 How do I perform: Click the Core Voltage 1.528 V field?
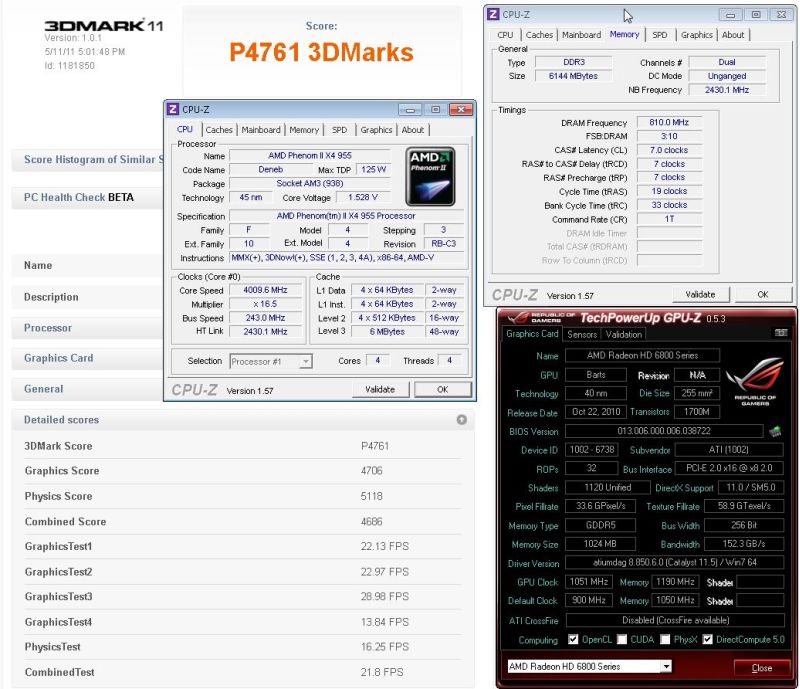point(363,198)
